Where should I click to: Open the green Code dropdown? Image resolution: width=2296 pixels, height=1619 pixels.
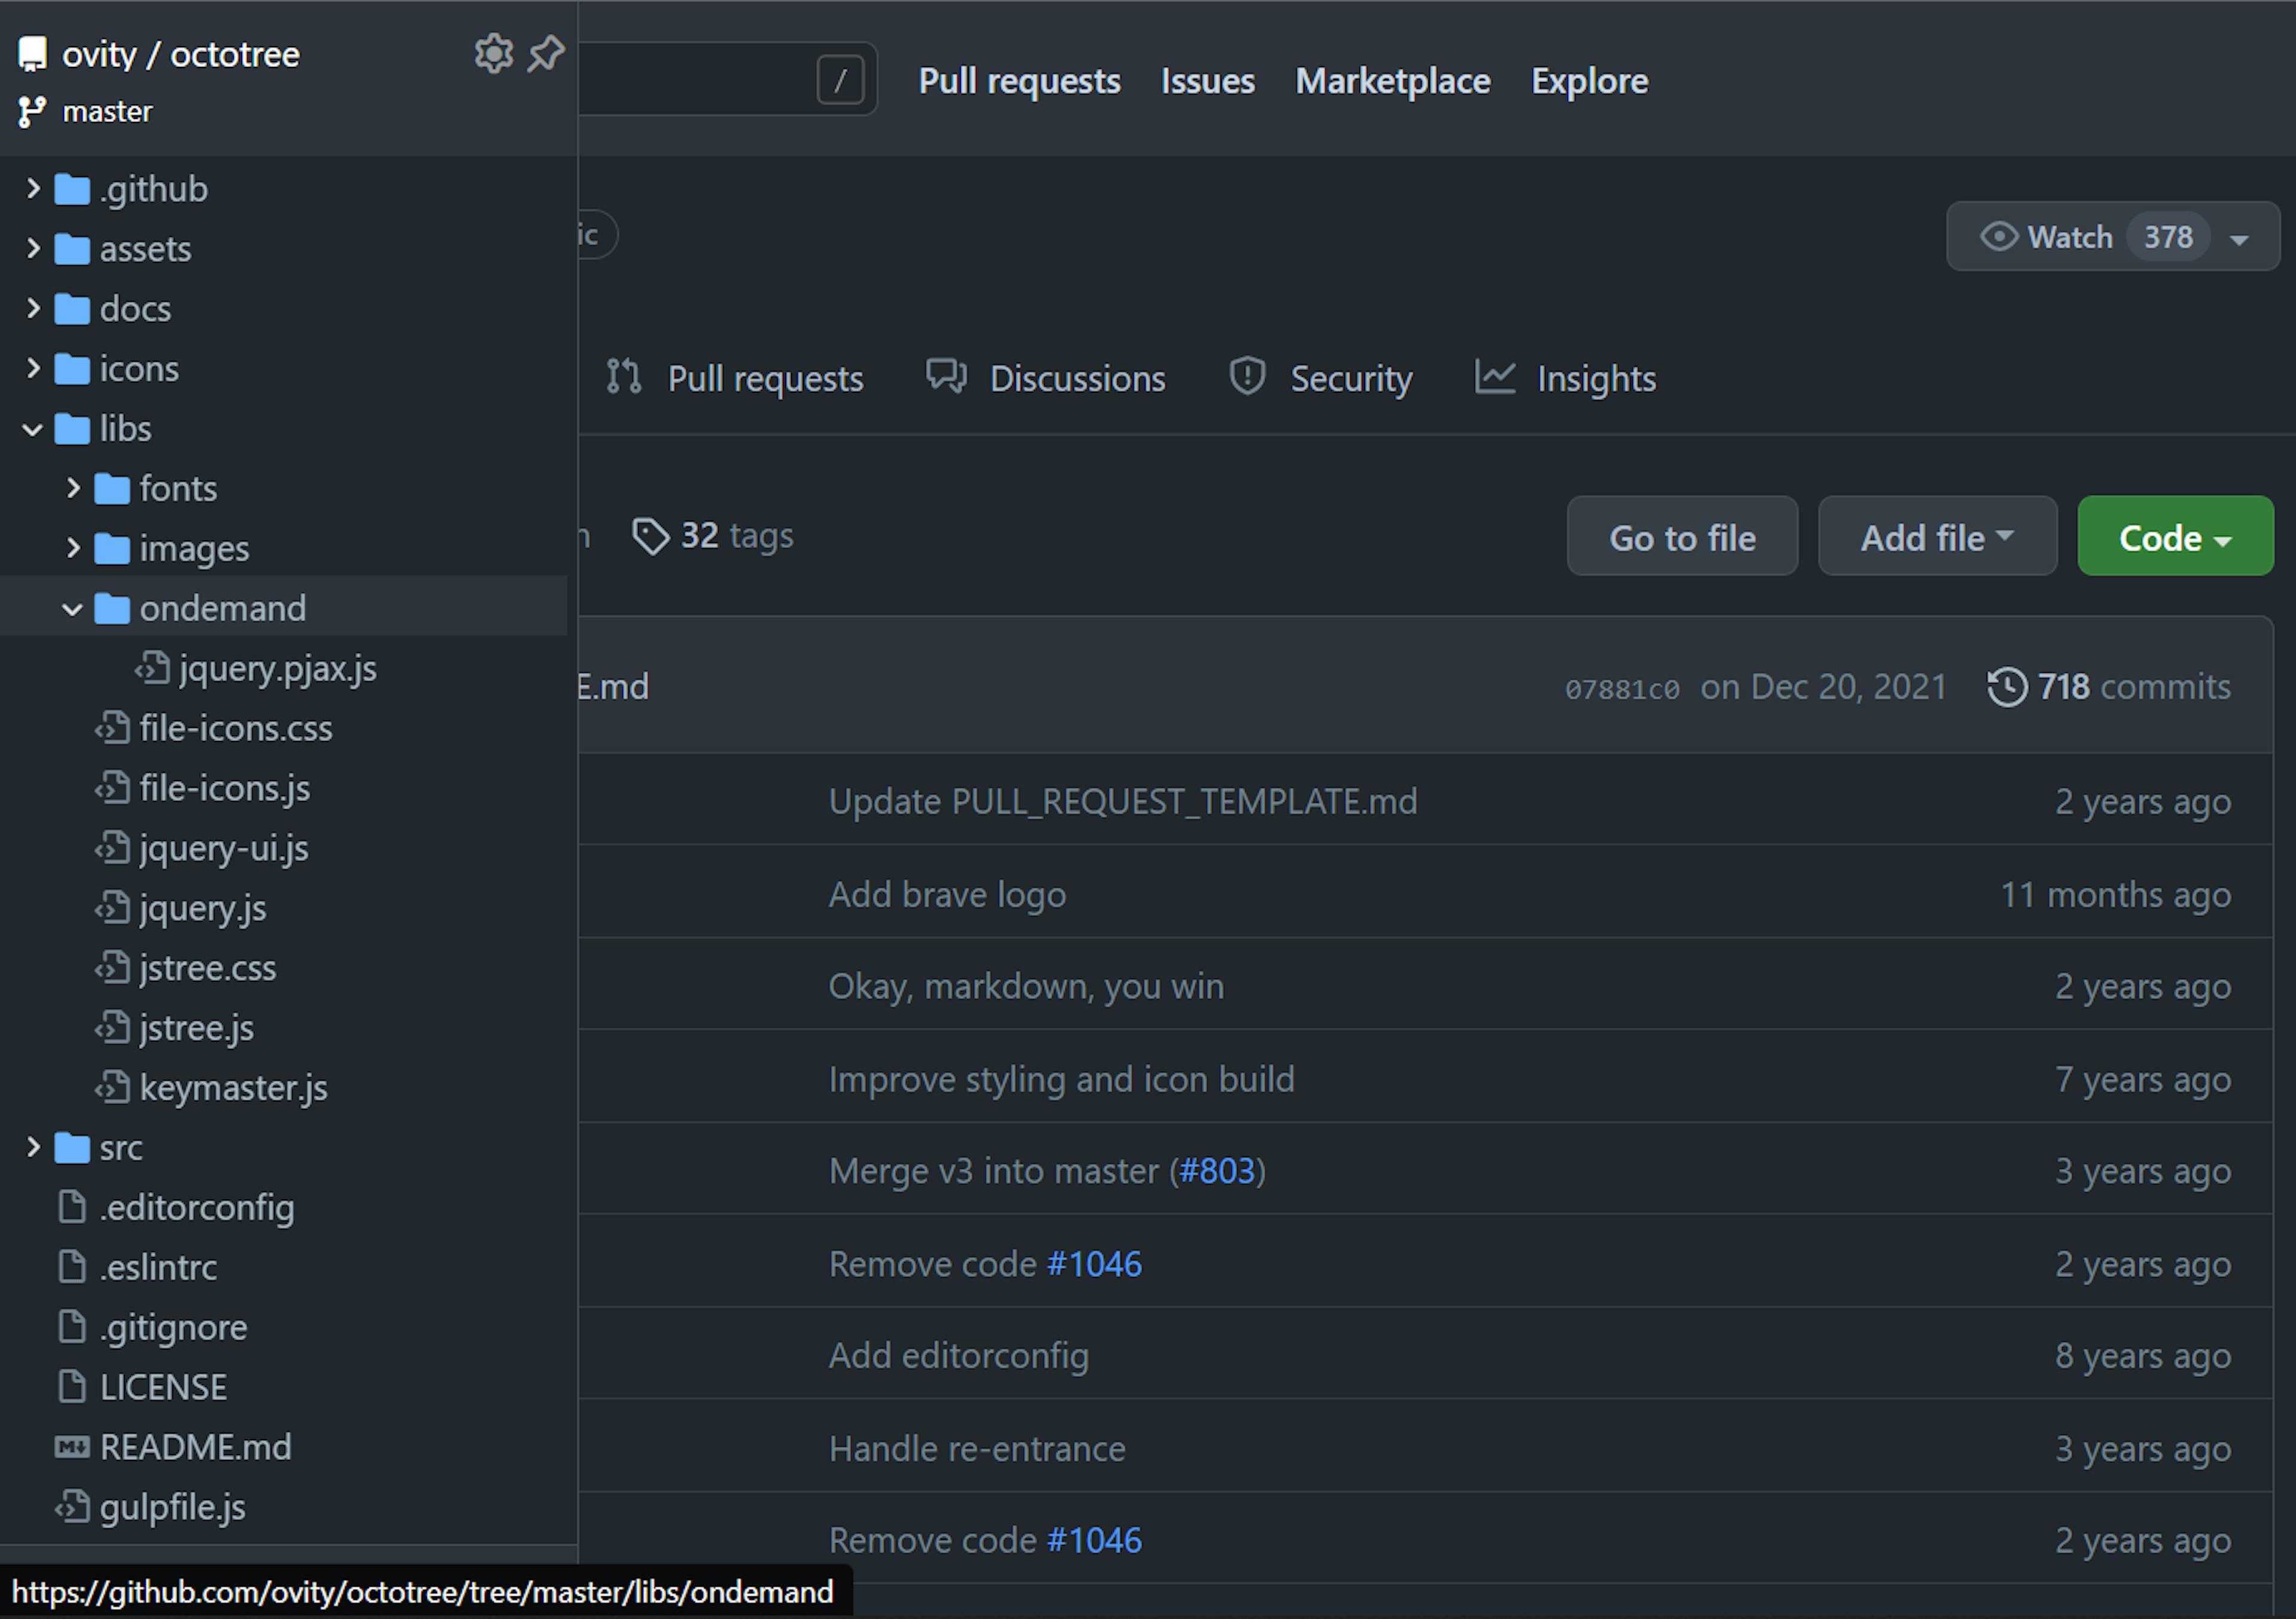2175,537
